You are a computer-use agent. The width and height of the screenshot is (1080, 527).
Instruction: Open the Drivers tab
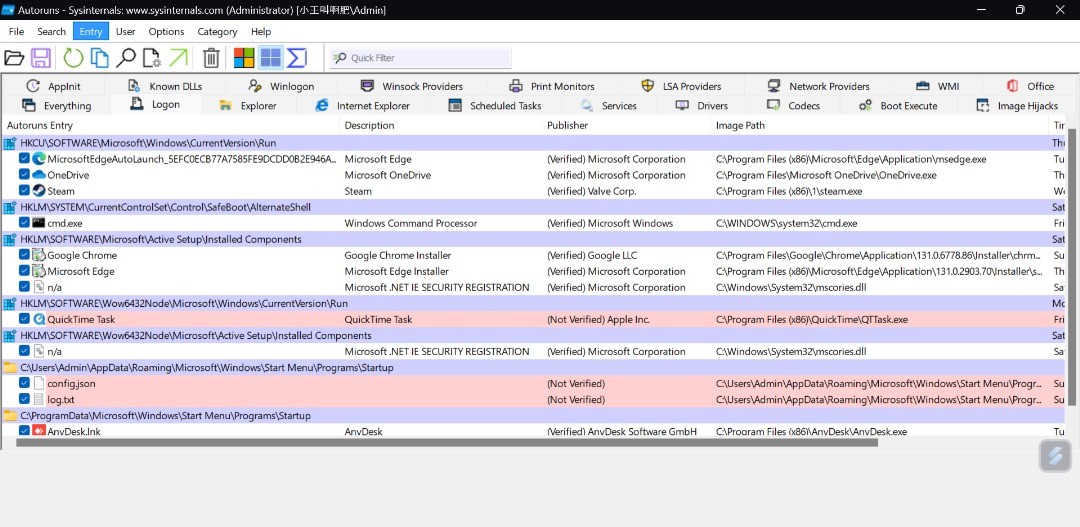[x=703, y=105]
